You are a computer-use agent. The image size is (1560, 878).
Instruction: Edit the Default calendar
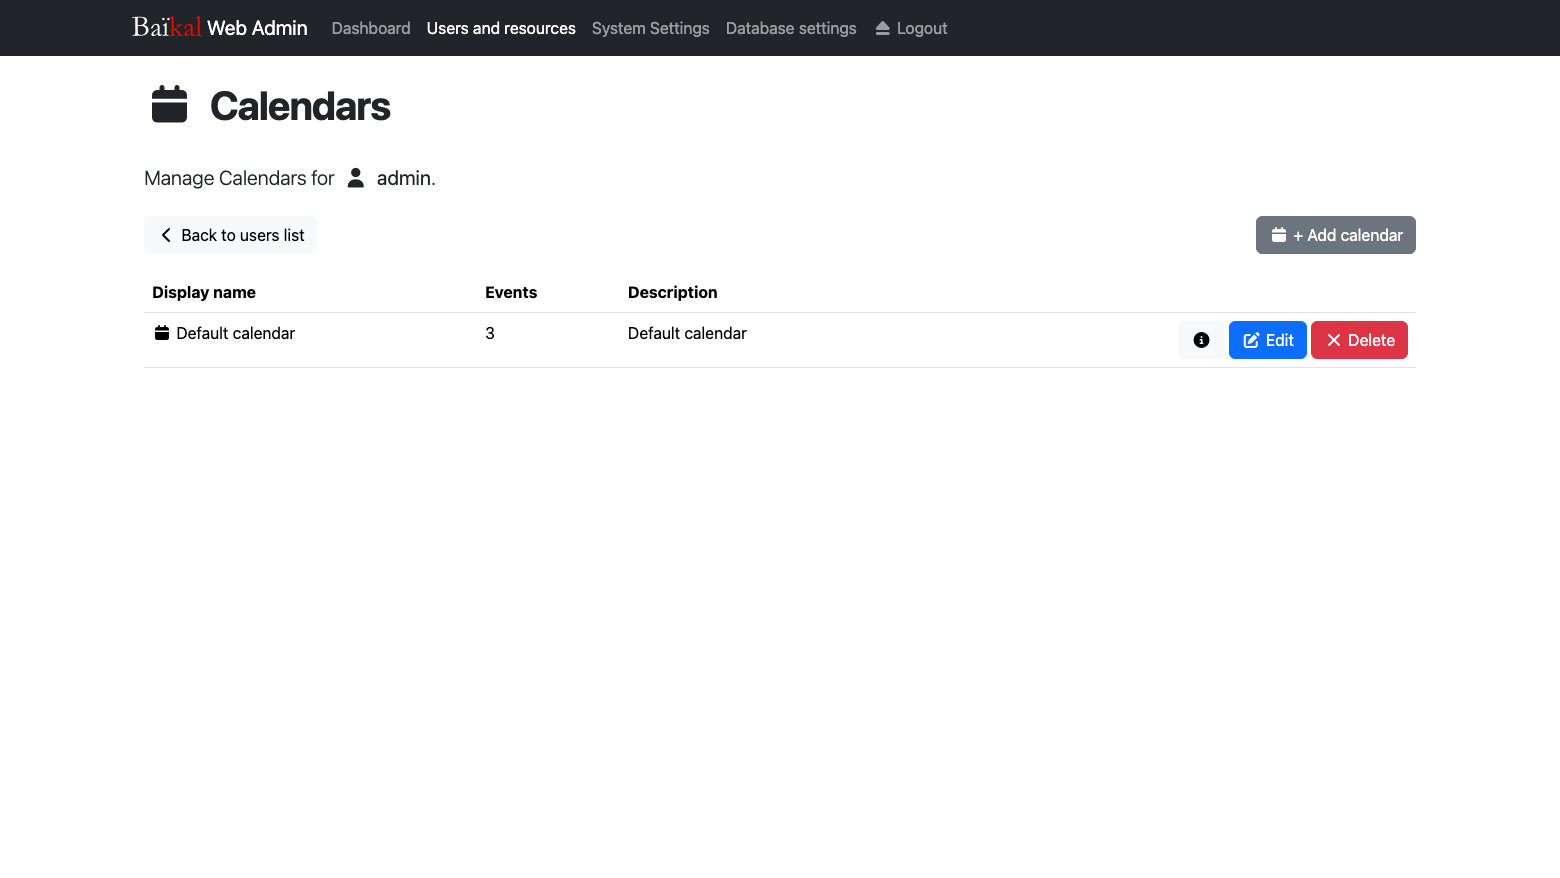(x=1268, y=340)
